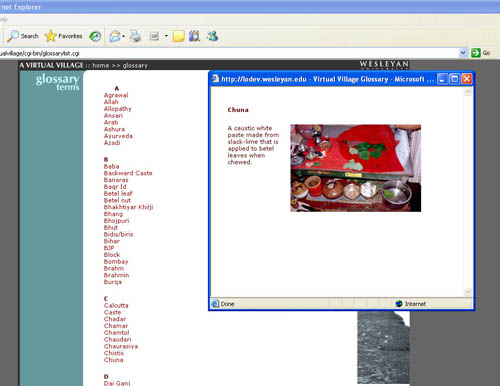
Task: Maximize the Virtual Village Glossary popup
Action: click(x=454, y=79)
